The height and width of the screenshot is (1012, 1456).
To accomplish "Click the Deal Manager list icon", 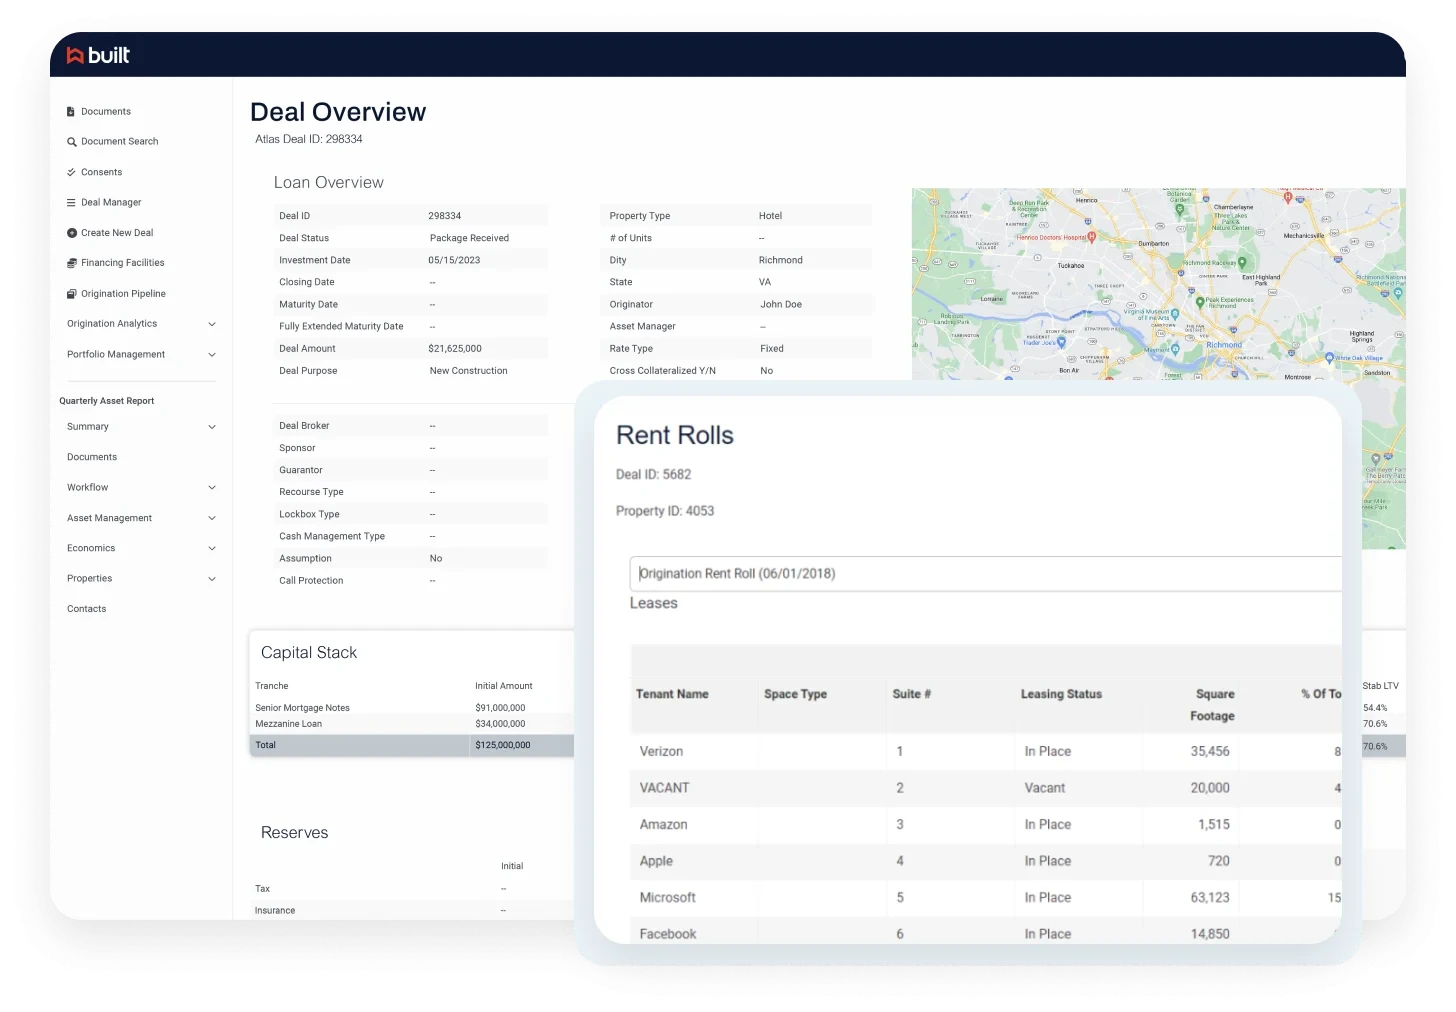I will [x=71, y=203].
